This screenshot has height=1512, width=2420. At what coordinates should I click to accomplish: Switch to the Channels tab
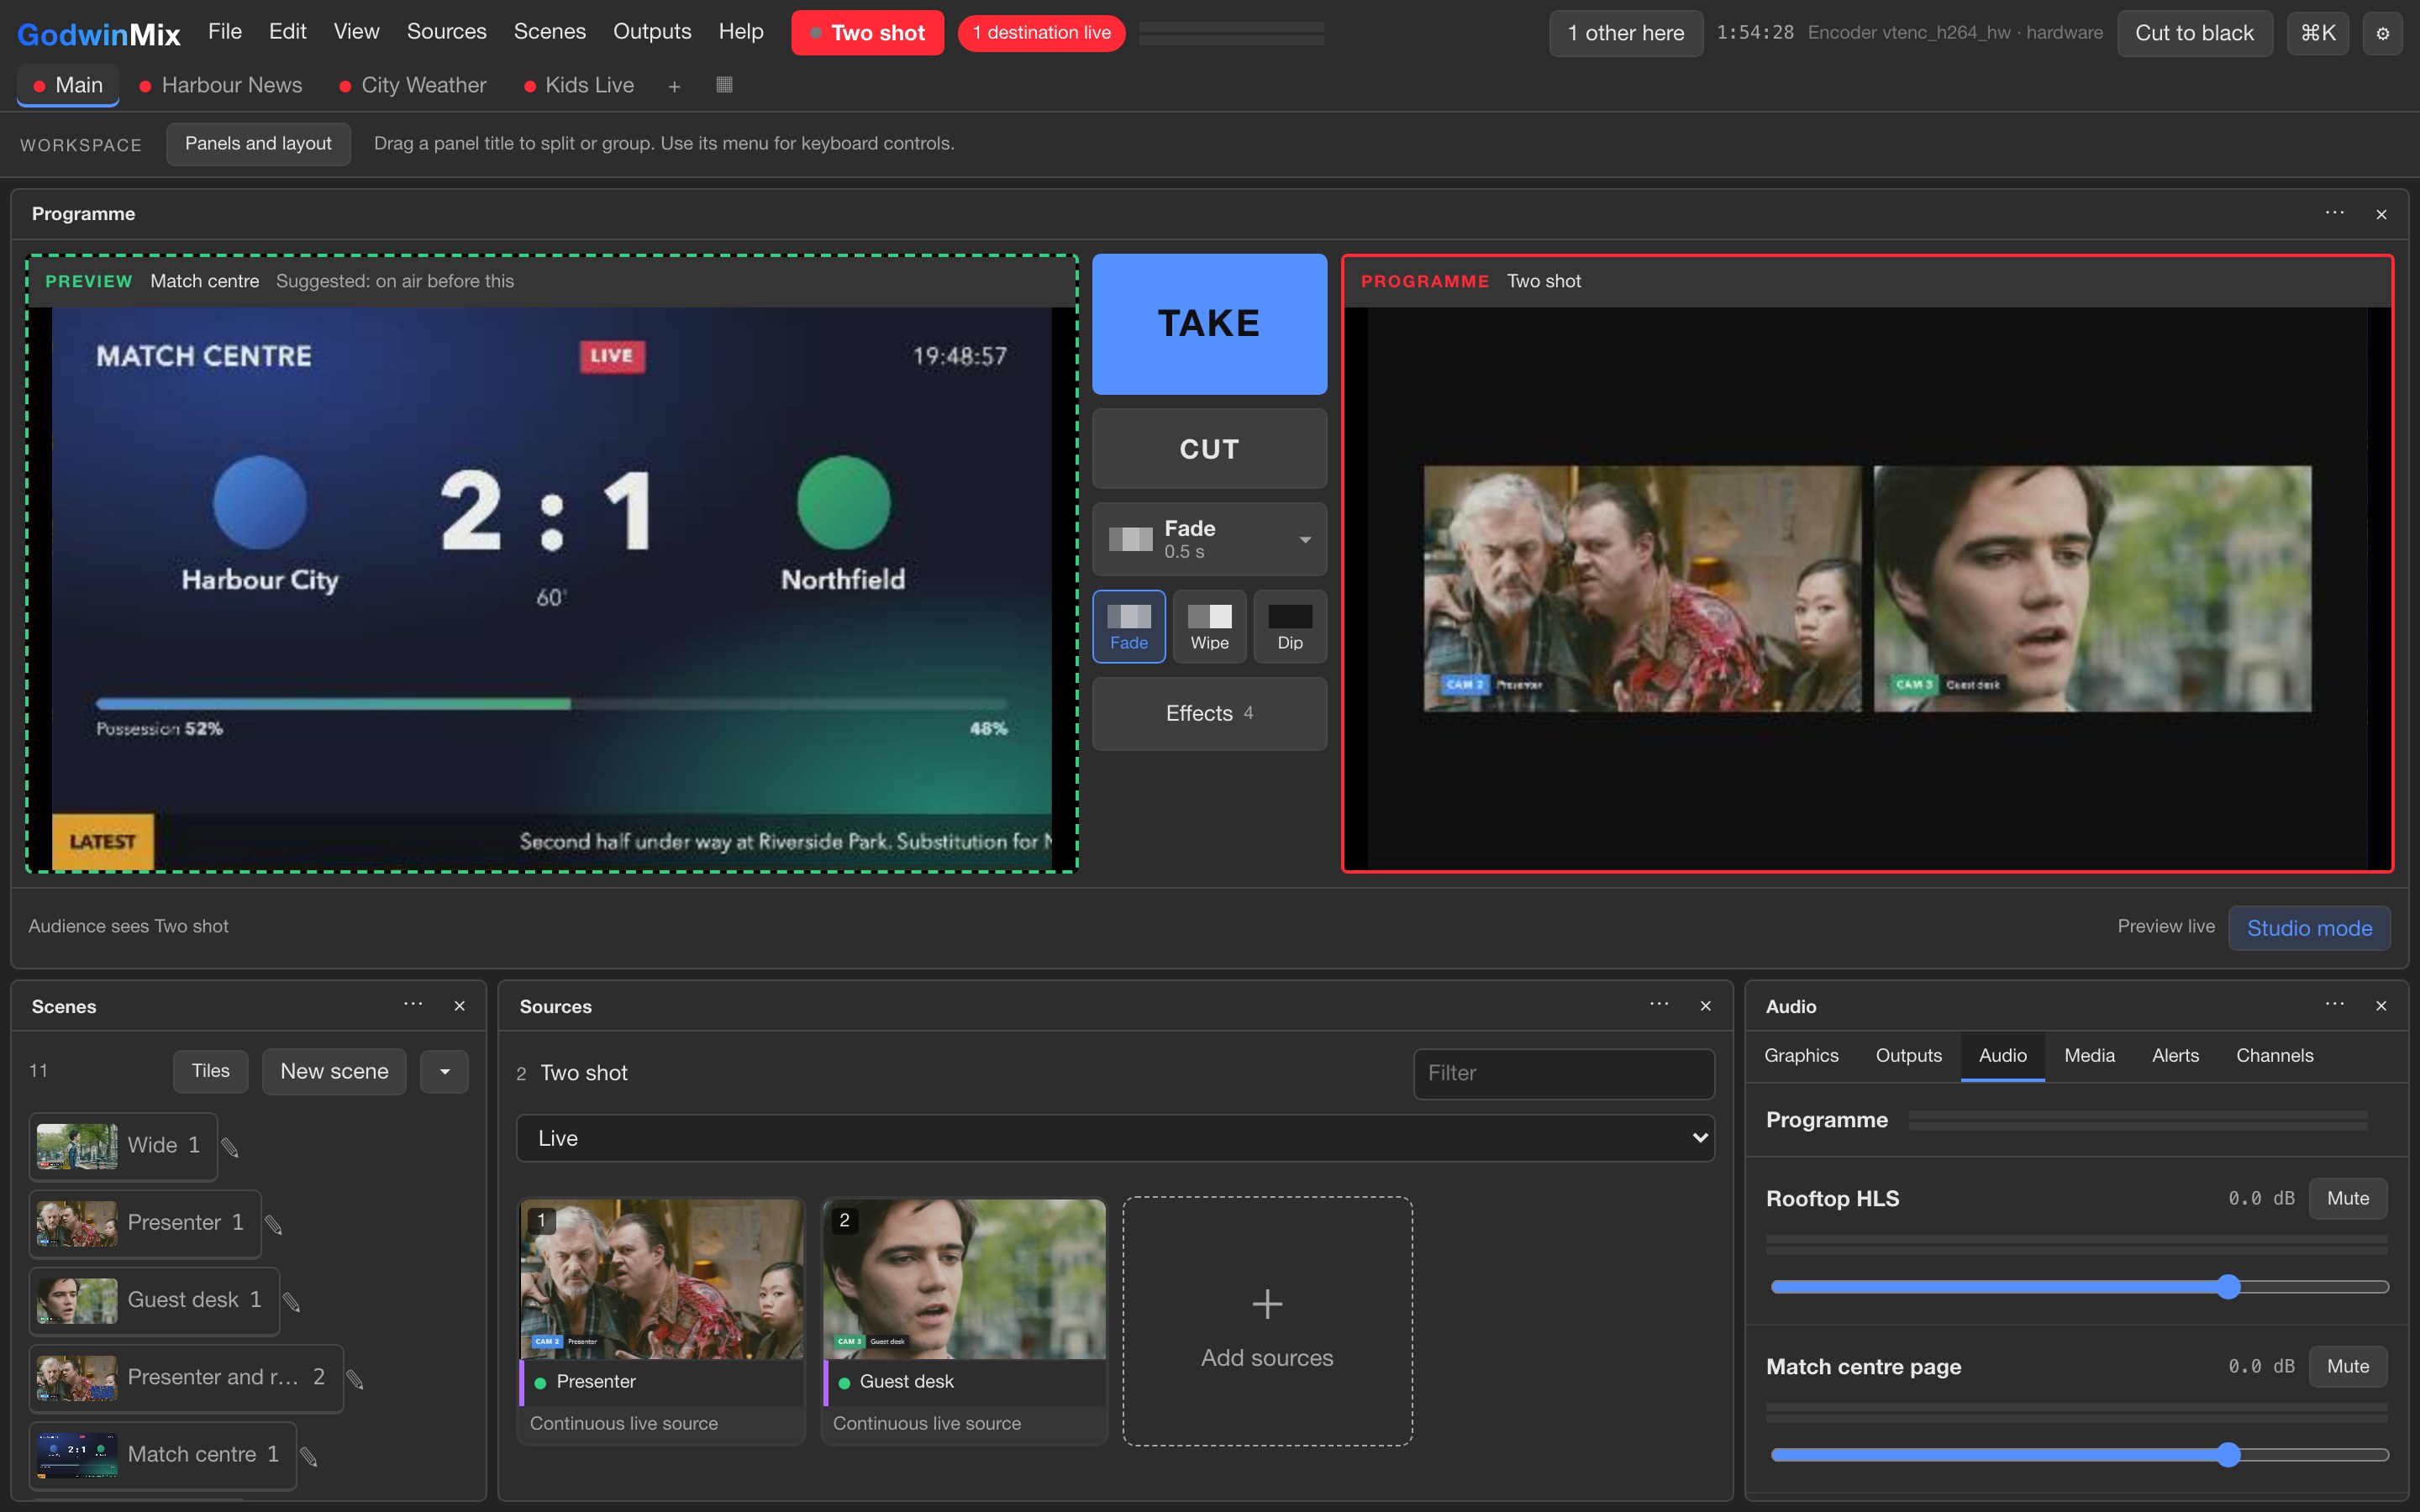[x=2274, y=1055]
